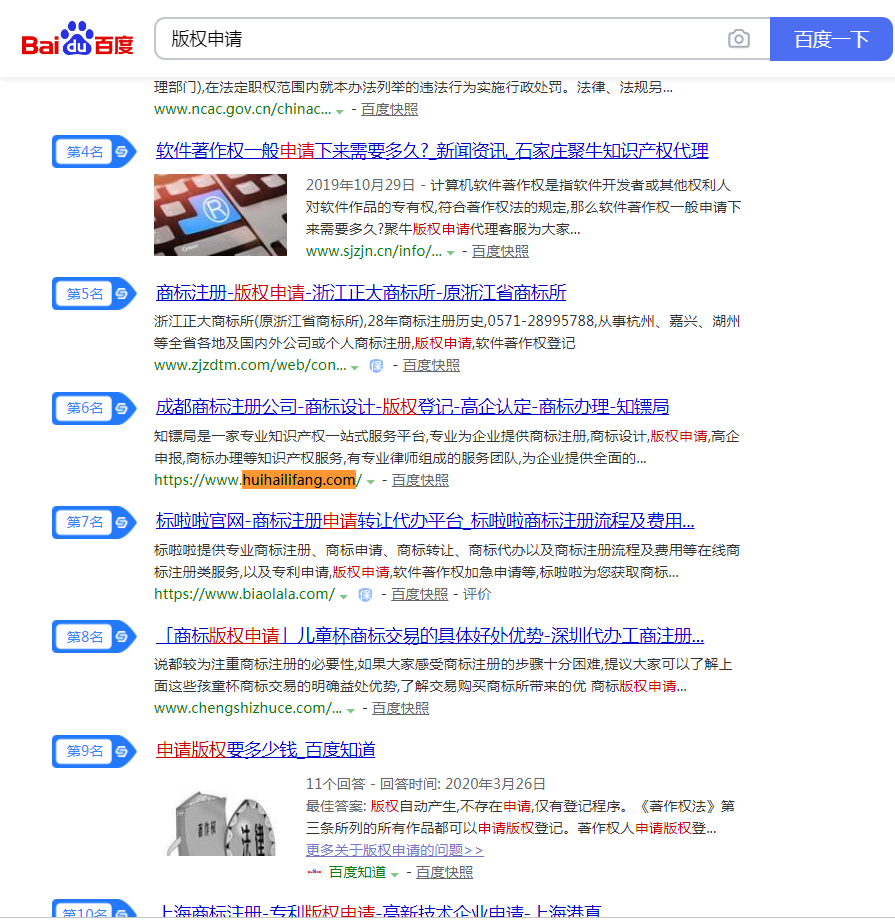Click the verified shield icon beside zjzdtm.com
The height and width of the screenshot is (924, 895).
[x=376, y=366]
